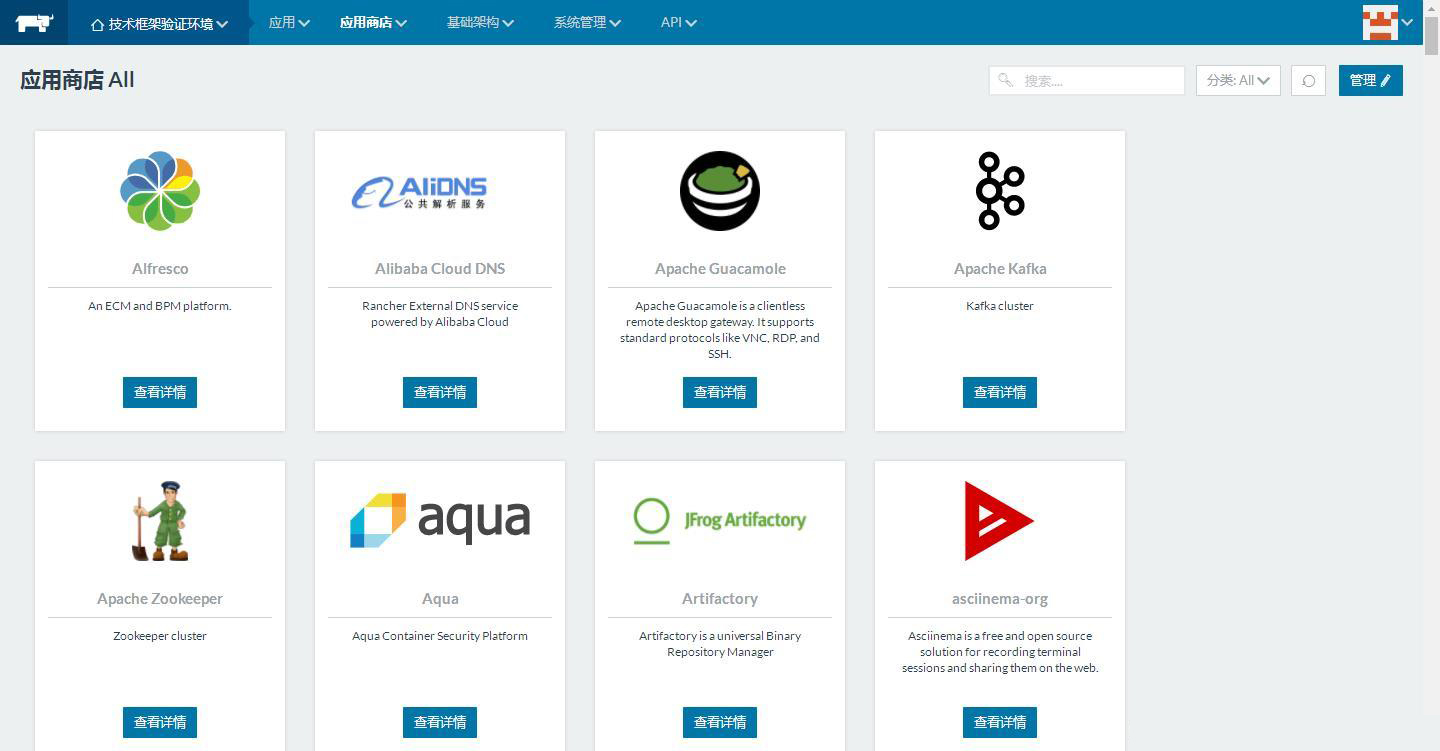This screenshot has height=751, width=1440.
Task: Click the Apache Guacamole bowl logo
Action: (720, 191)
